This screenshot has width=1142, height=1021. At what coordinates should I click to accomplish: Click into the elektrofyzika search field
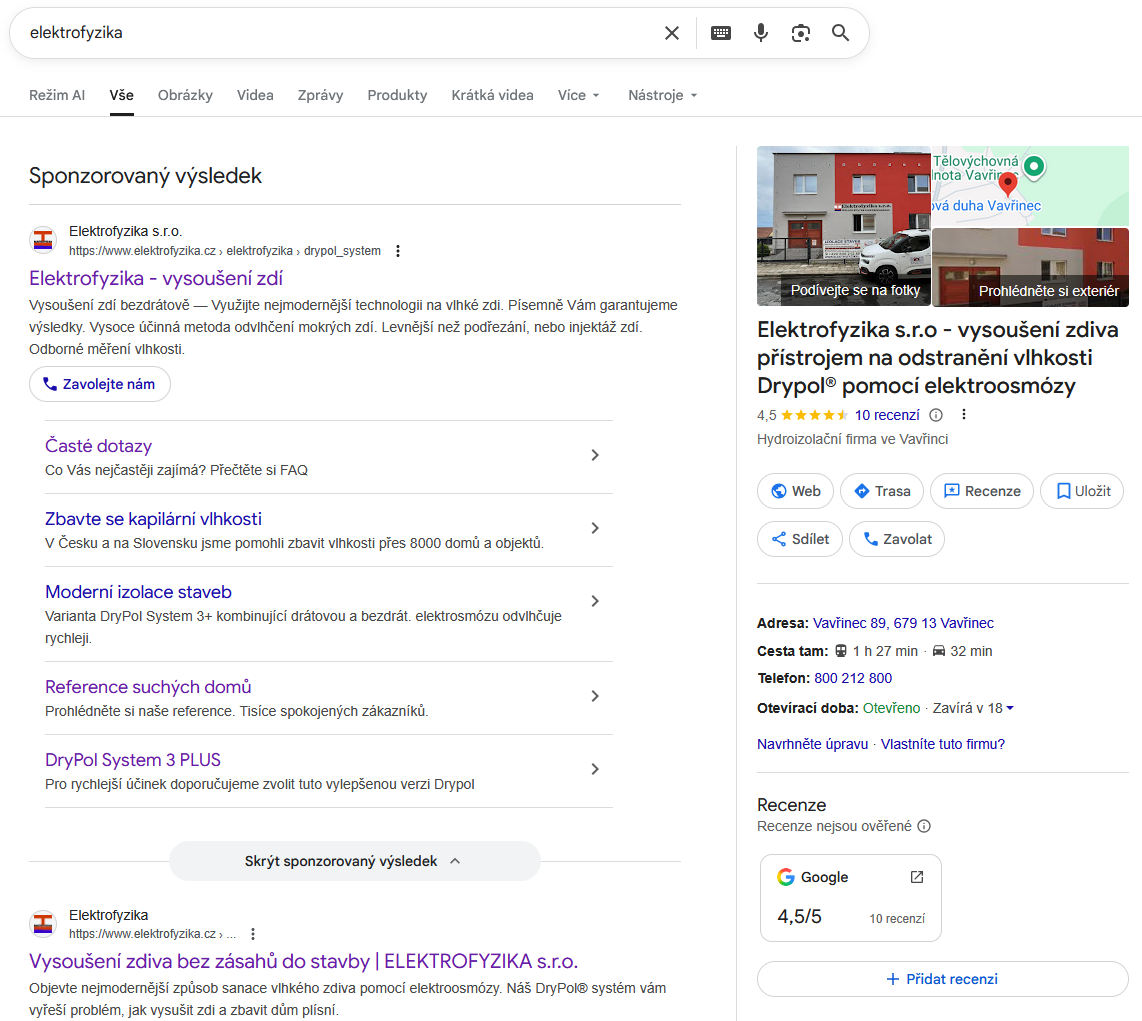click(330, 33)
